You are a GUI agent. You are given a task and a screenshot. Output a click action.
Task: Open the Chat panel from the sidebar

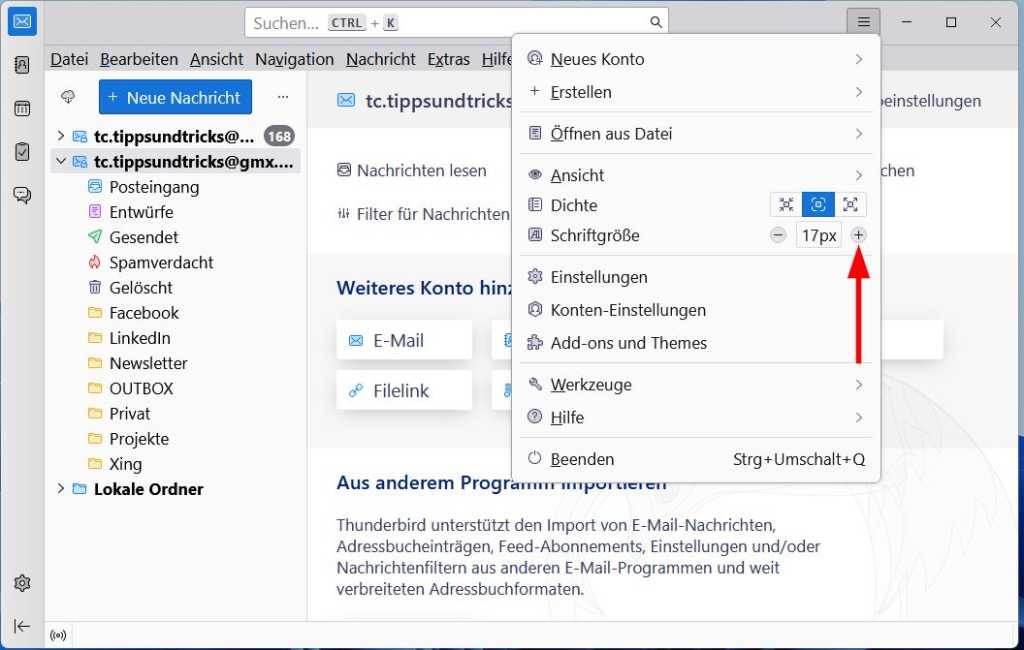tap(22, 195)
